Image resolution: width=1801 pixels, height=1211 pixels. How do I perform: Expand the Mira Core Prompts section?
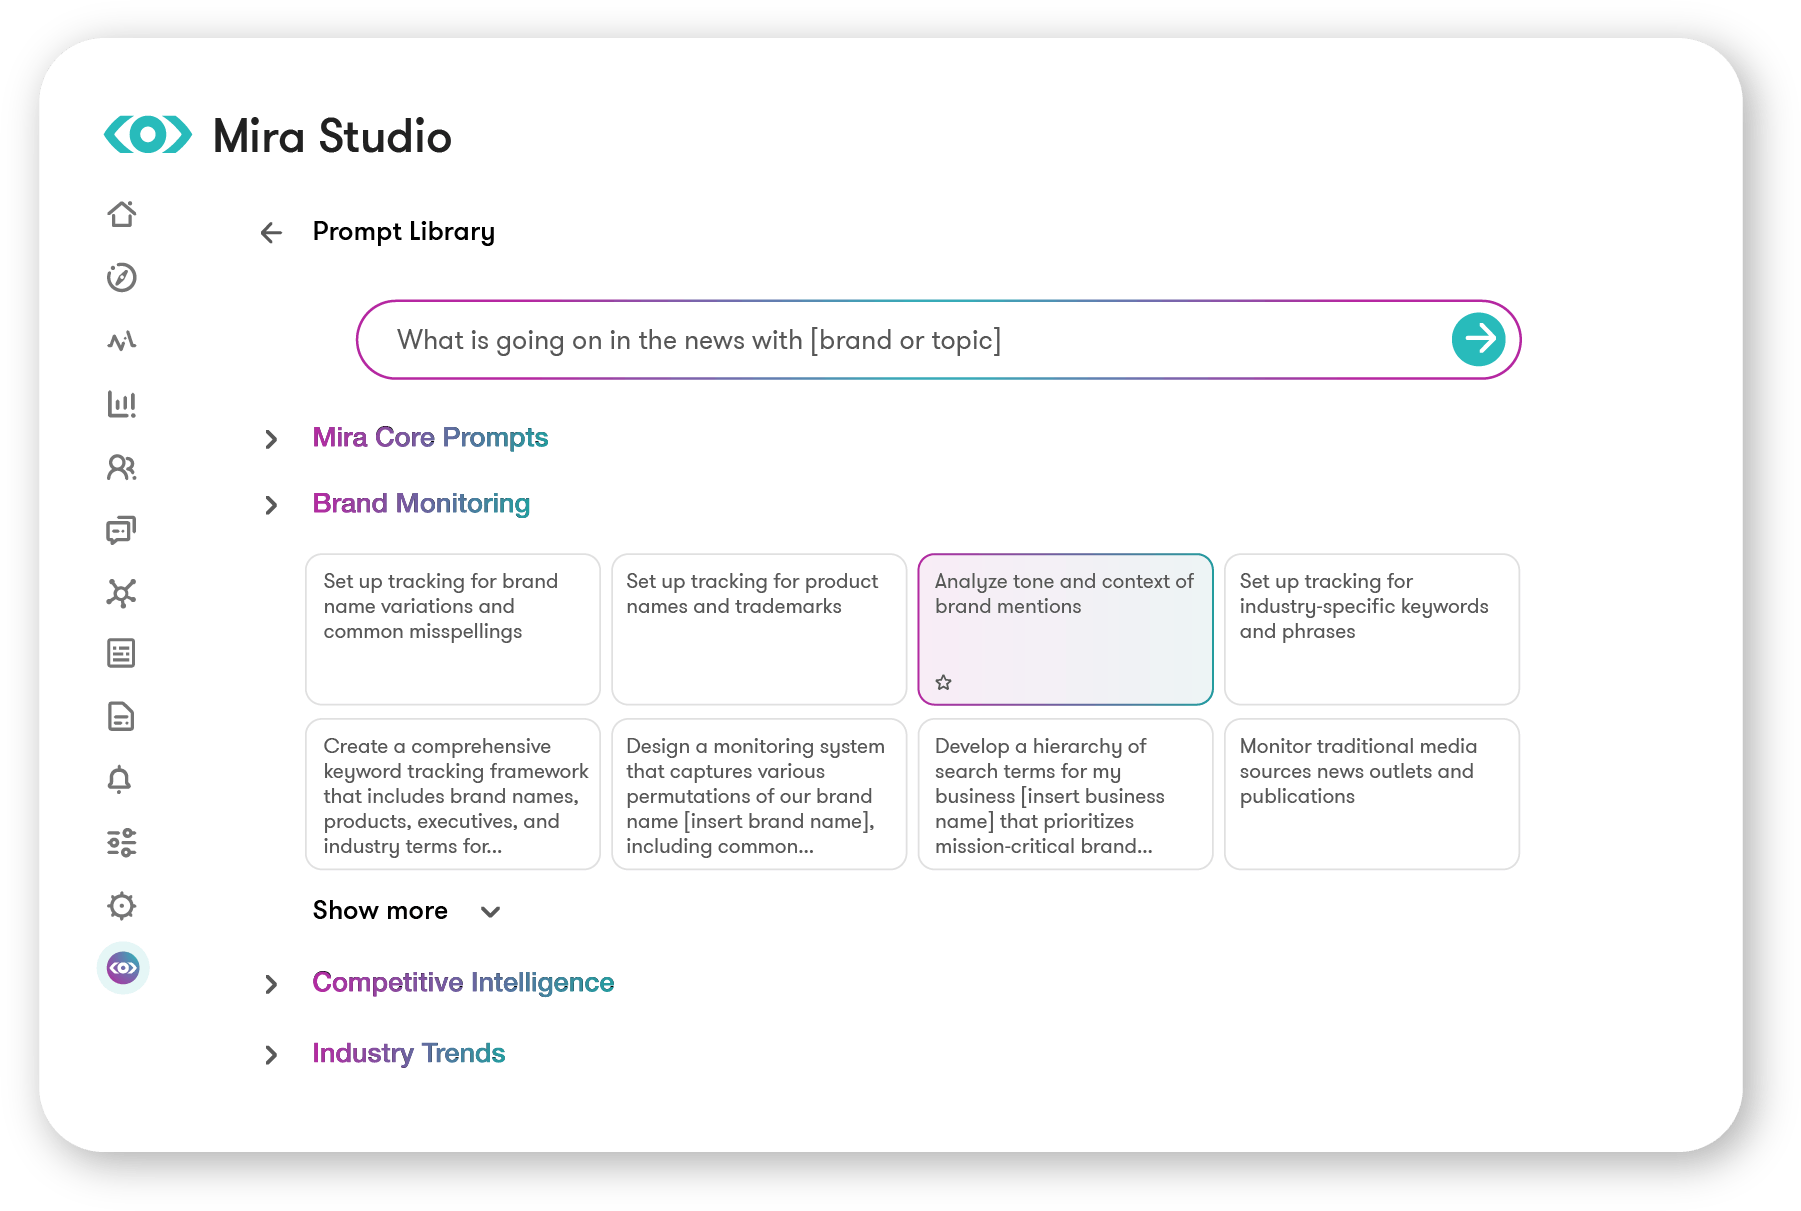click(x=270, y=439)
